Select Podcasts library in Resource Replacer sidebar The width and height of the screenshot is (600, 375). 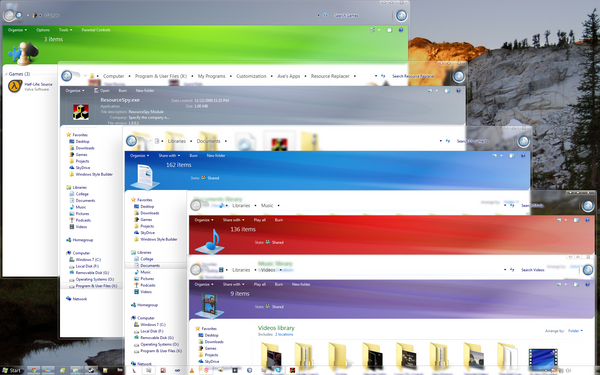pyautogui.click(x=80, y=220)
